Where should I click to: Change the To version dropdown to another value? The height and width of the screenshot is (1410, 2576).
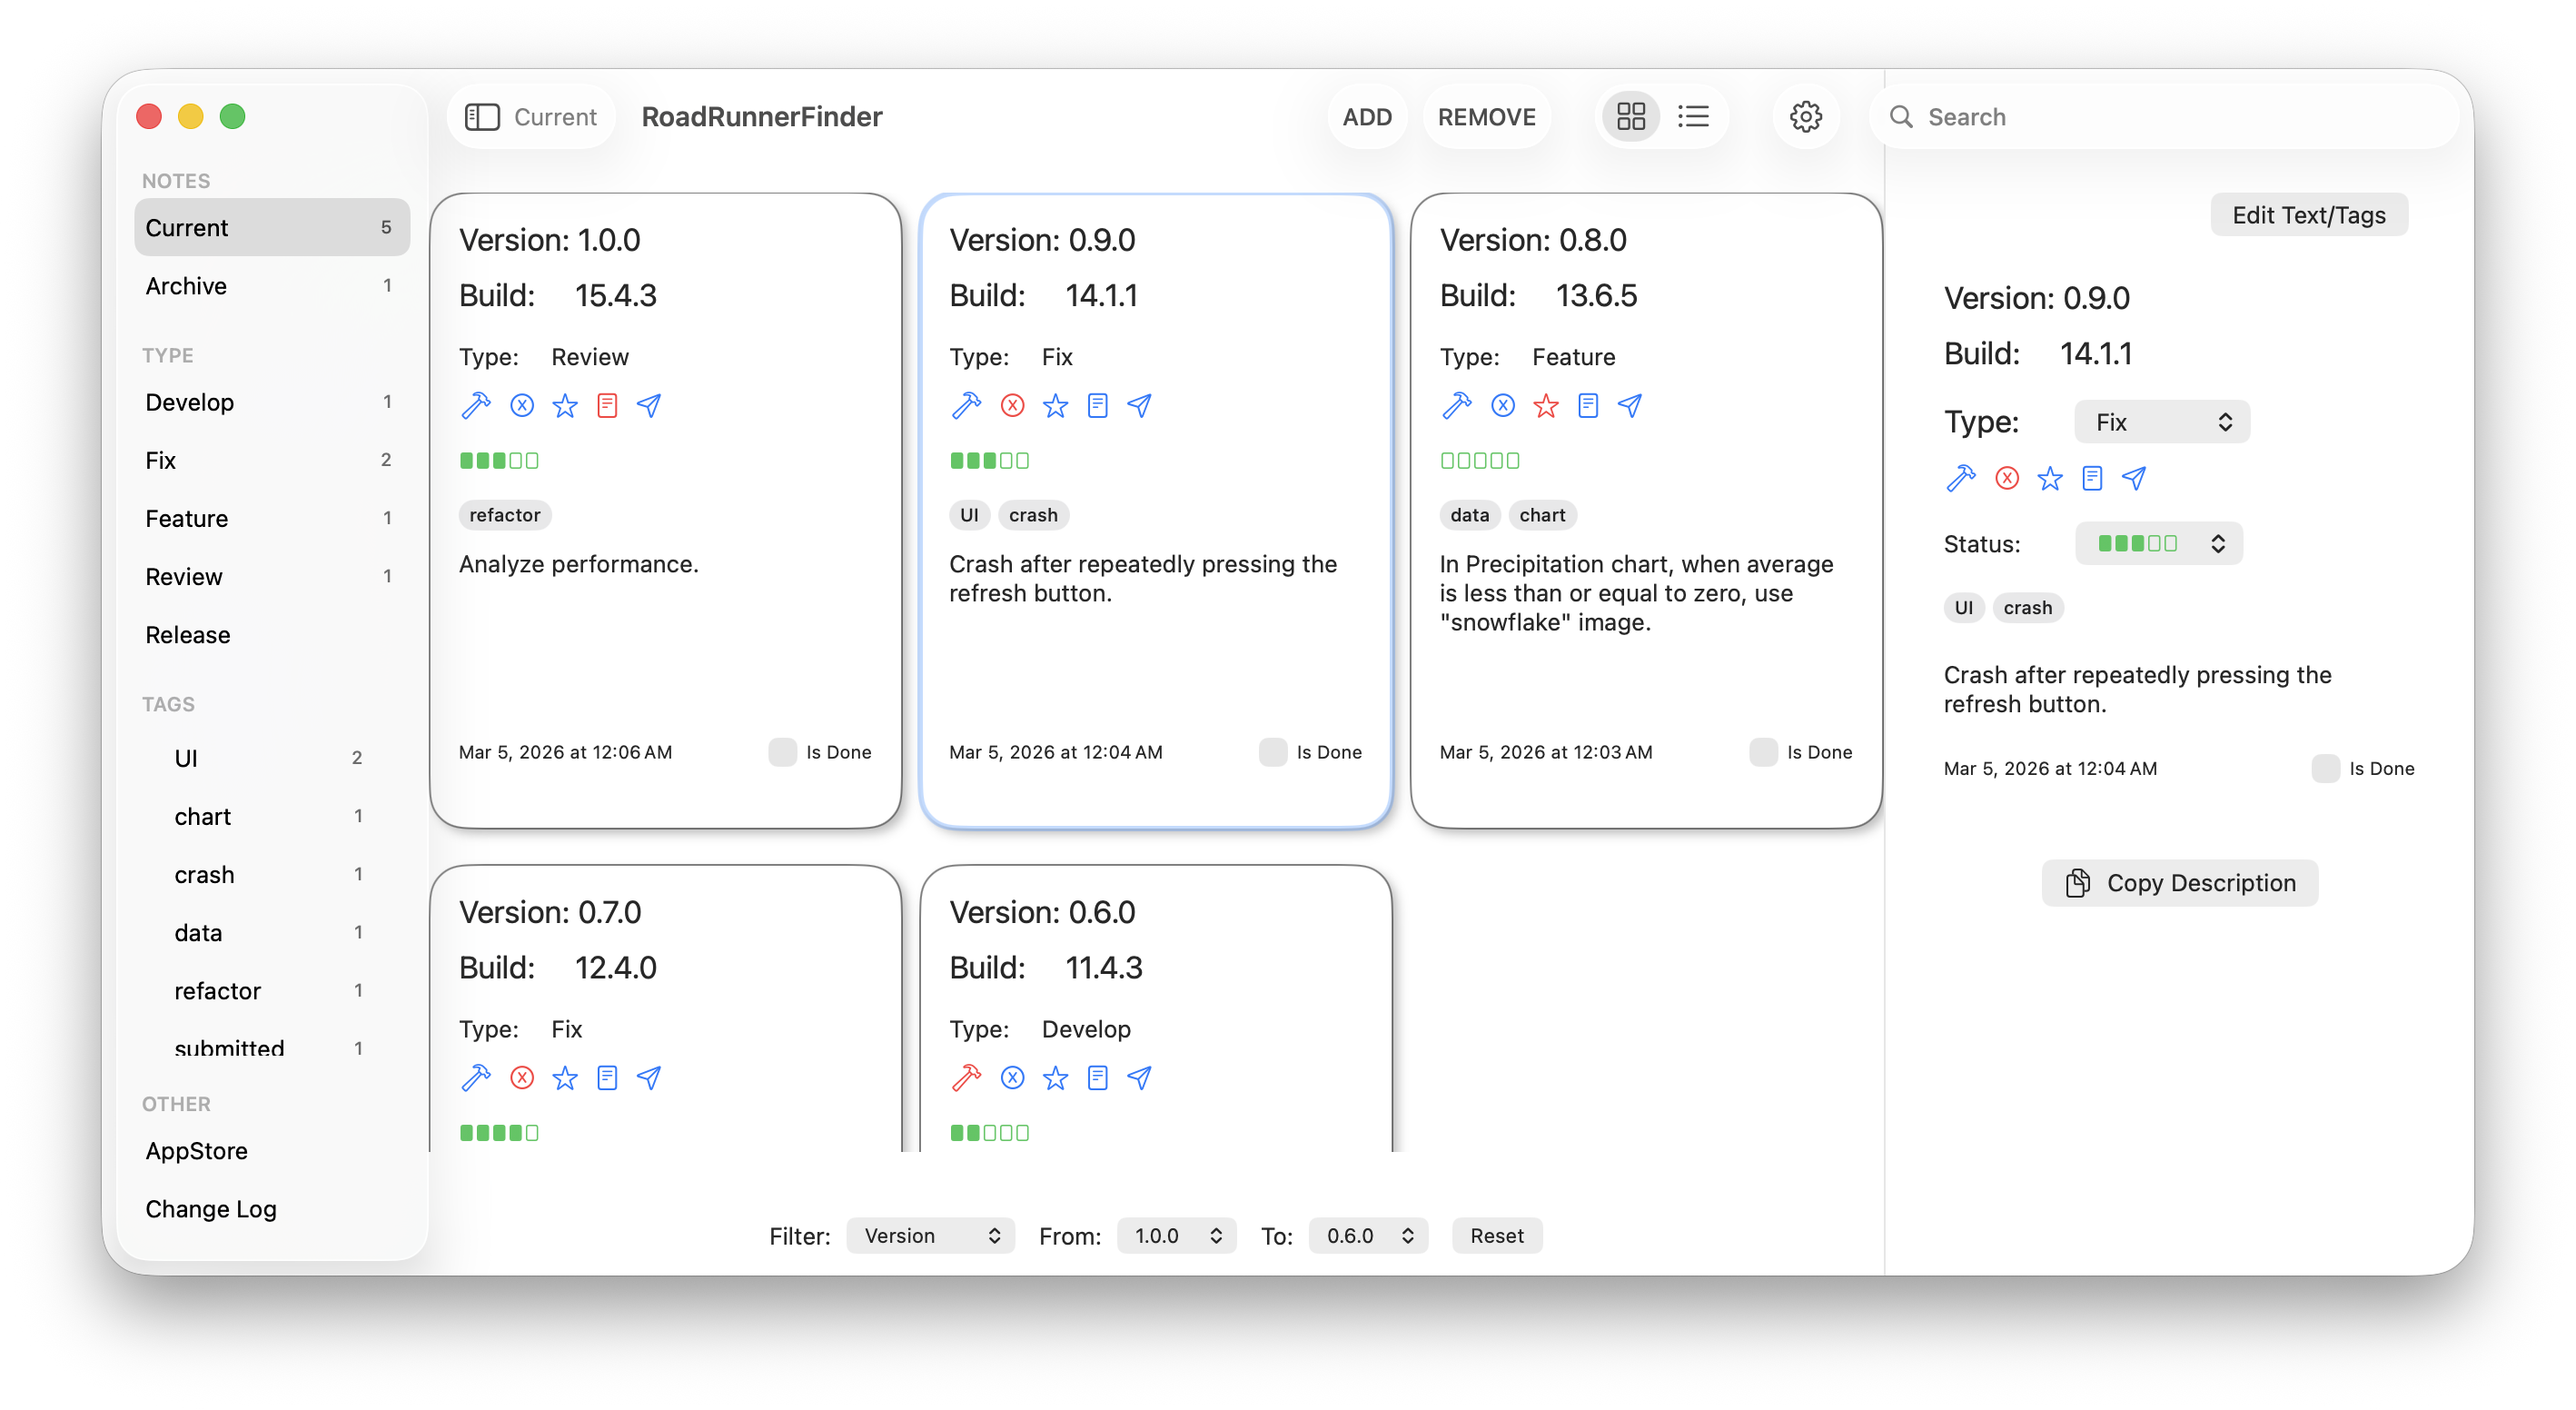pos(1367,1235)
